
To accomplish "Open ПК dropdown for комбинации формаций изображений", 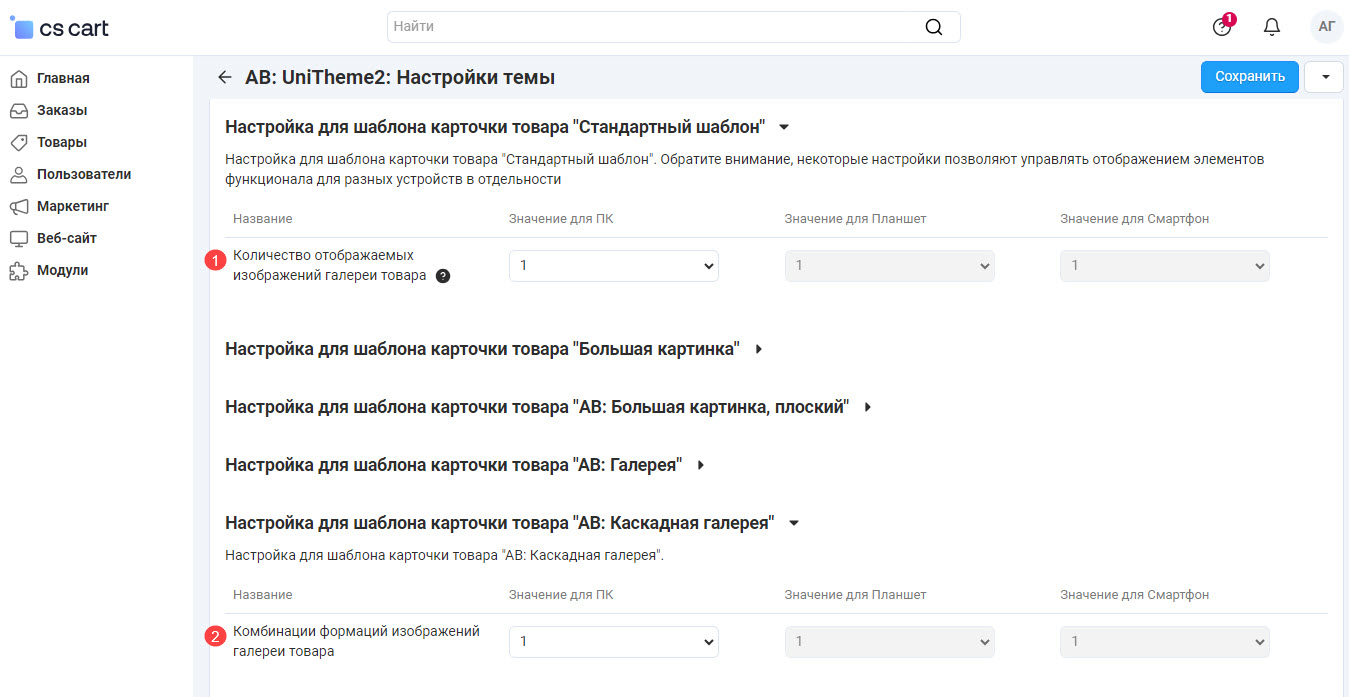I will (613, 642).
